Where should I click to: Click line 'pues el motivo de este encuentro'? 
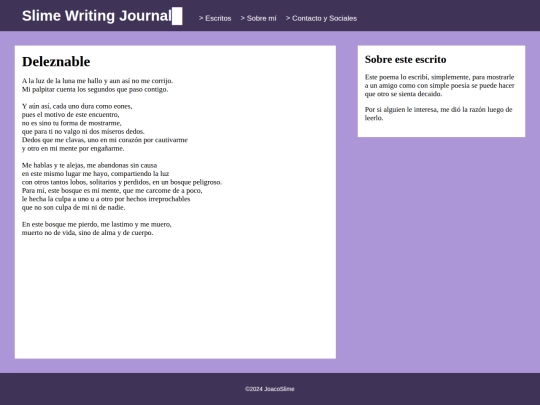click(71, 114)
